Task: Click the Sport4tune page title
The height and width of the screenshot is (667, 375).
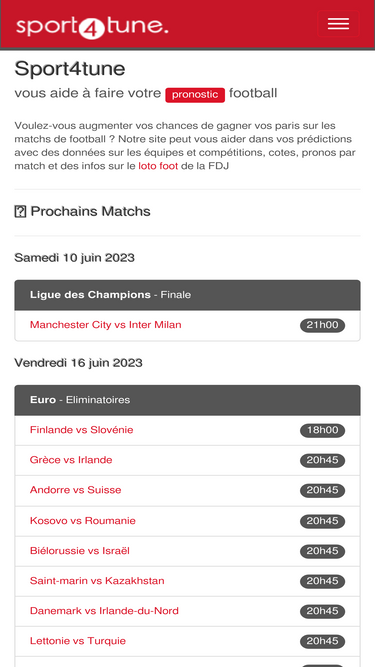Action: point(70,68)
